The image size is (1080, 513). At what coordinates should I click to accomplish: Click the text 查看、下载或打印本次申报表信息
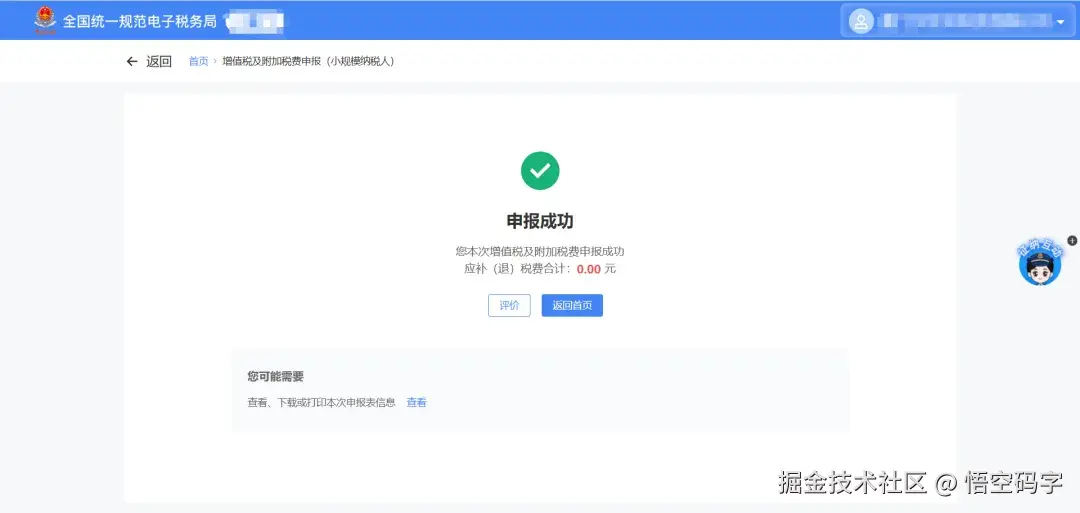[x=322, y=403]
